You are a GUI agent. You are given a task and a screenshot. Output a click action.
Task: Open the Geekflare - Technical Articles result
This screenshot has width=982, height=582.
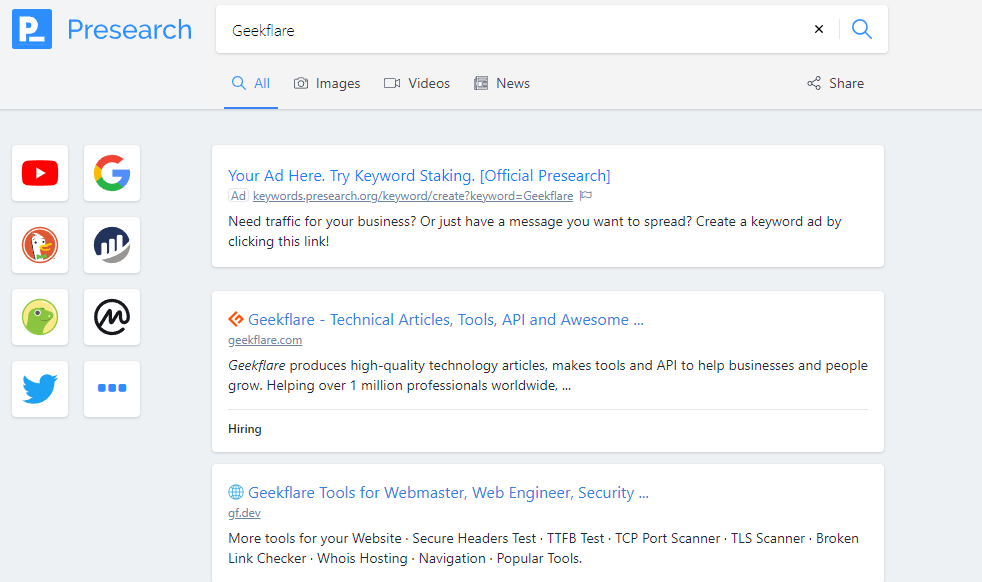tap(445, 320)
